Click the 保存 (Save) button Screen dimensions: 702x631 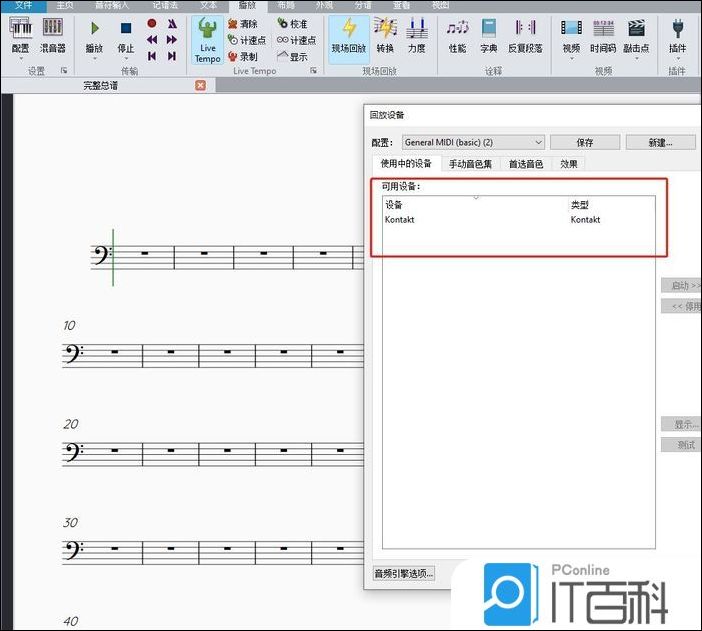(585, 143)
